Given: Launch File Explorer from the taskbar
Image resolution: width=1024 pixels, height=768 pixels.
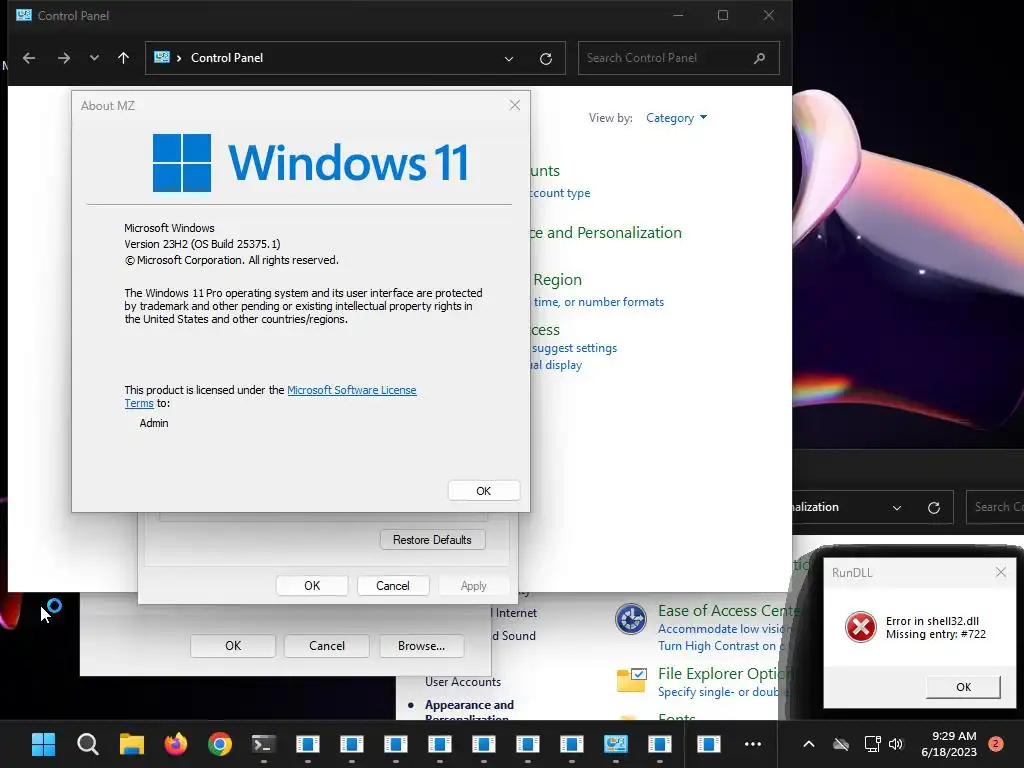Looking at the screenshot, I should (x=131, y=744).
